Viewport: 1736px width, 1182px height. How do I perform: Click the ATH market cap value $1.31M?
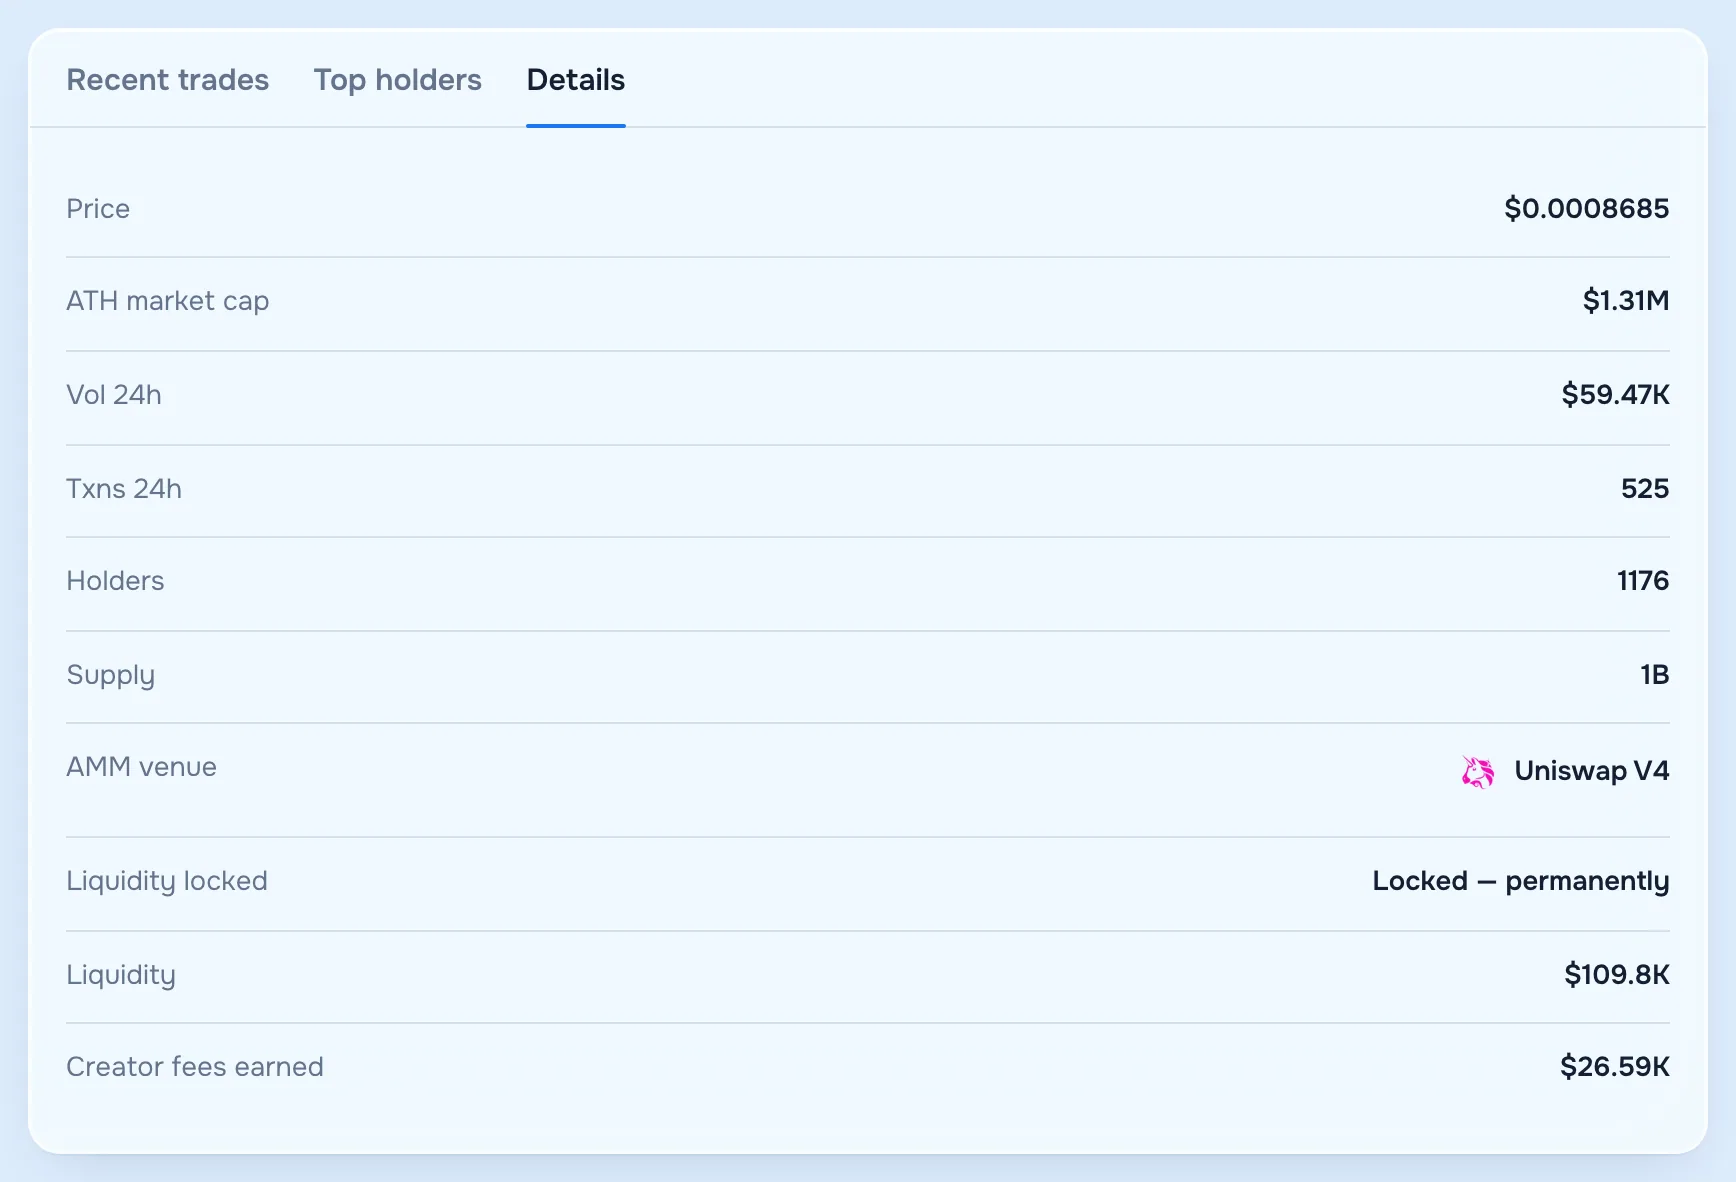(x=1626, y=301)
